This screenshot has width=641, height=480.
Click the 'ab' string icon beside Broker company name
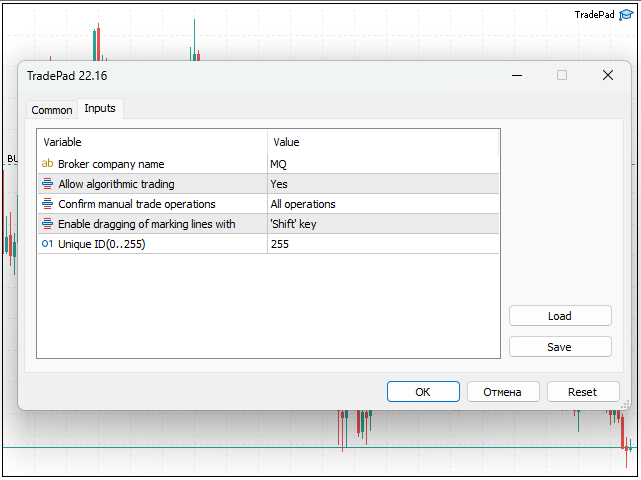(x=47, y=164)
